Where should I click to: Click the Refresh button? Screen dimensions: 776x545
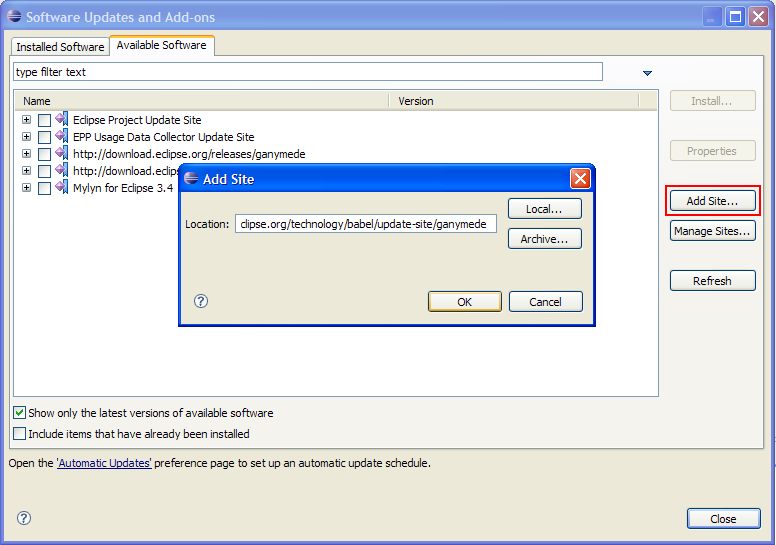tap(712, 281)
